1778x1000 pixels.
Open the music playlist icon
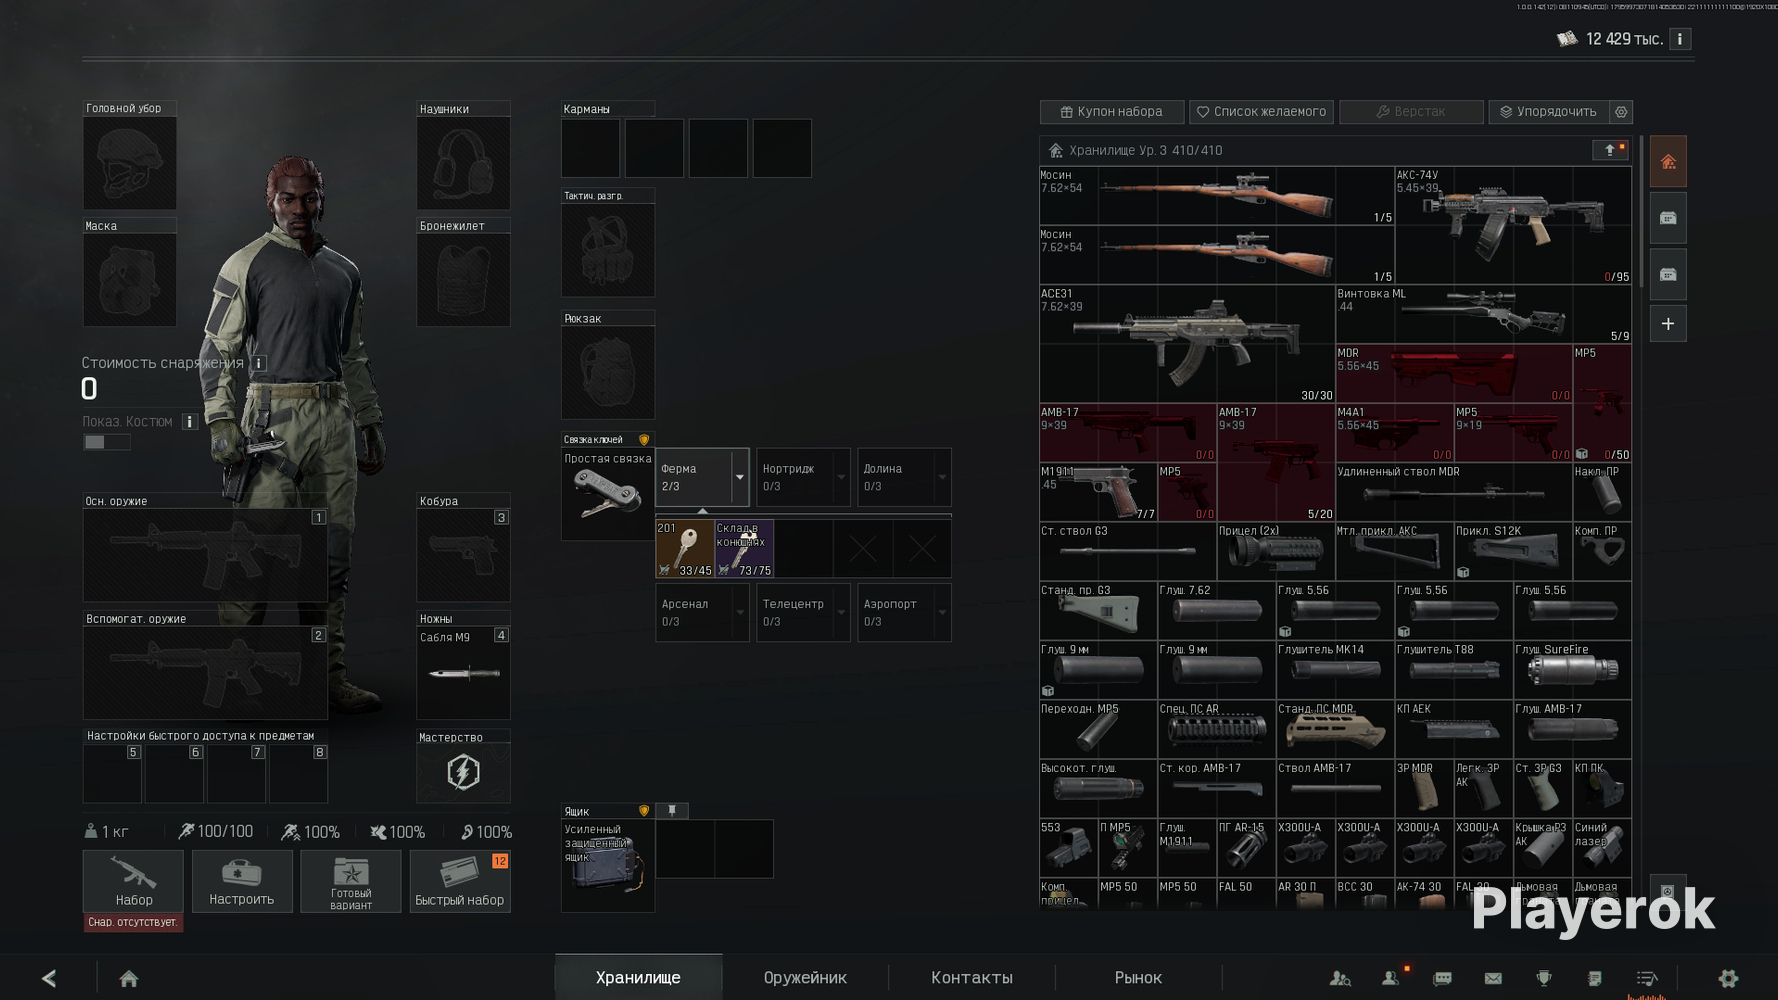pyautogui.click(x=1647, y=978)
